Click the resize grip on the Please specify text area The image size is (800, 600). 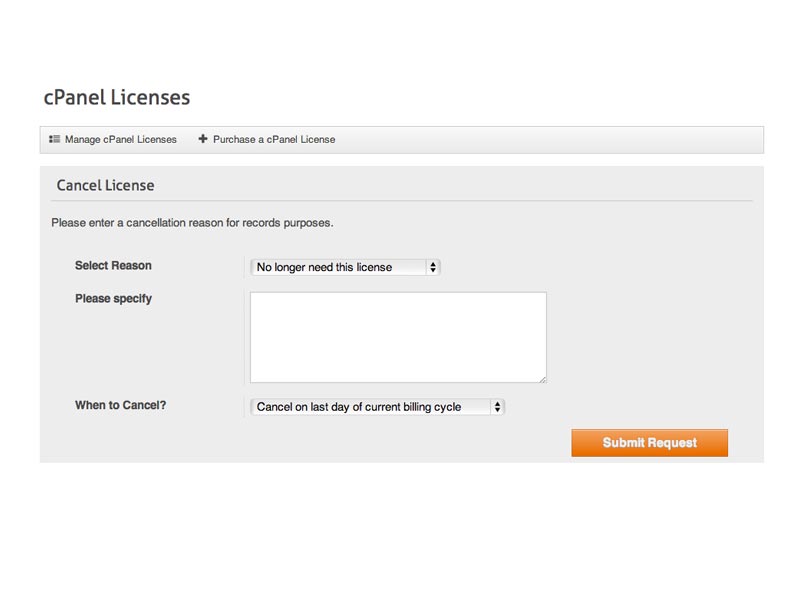(x=542, y=379)
